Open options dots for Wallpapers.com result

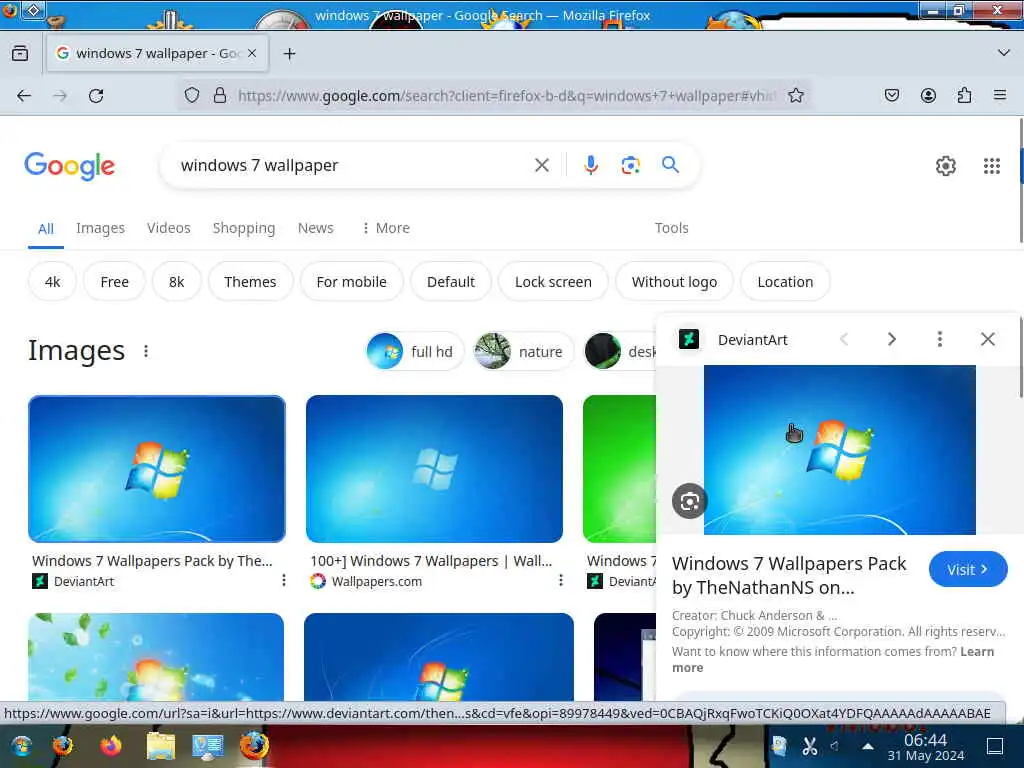coord(560,580)
